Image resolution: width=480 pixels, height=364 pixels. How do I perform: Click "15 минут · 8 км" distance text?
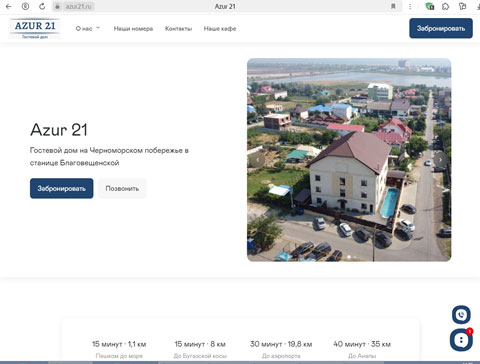point(200,344)
